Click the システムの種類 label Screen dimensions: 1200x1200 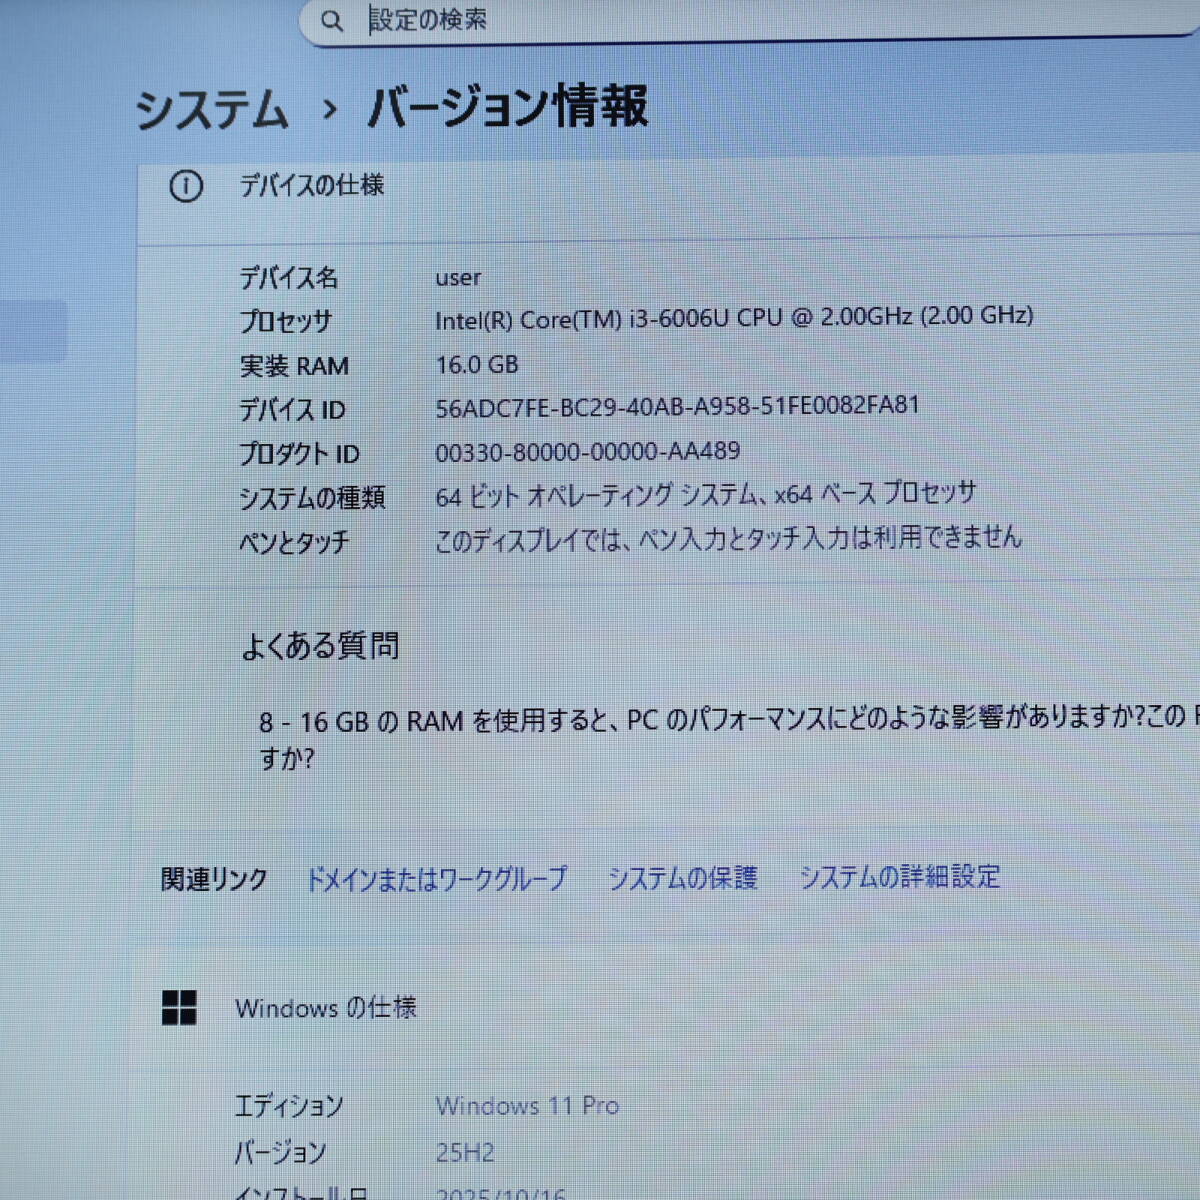tap(312, 498)
